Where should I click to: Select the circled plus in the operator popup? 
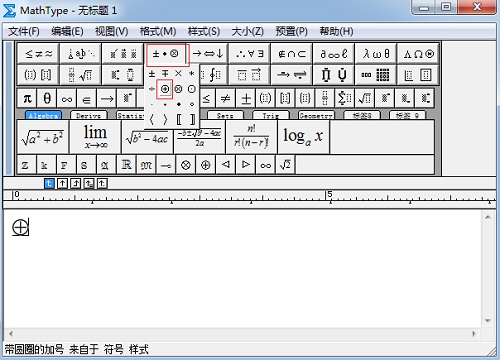[x=165, y=89]
